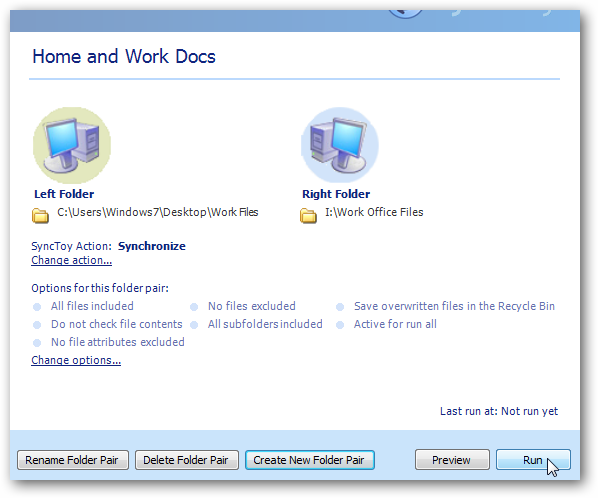Click the I:\Work Office Files path
This screenshot has width=598, height=498.
click(374, 212)
